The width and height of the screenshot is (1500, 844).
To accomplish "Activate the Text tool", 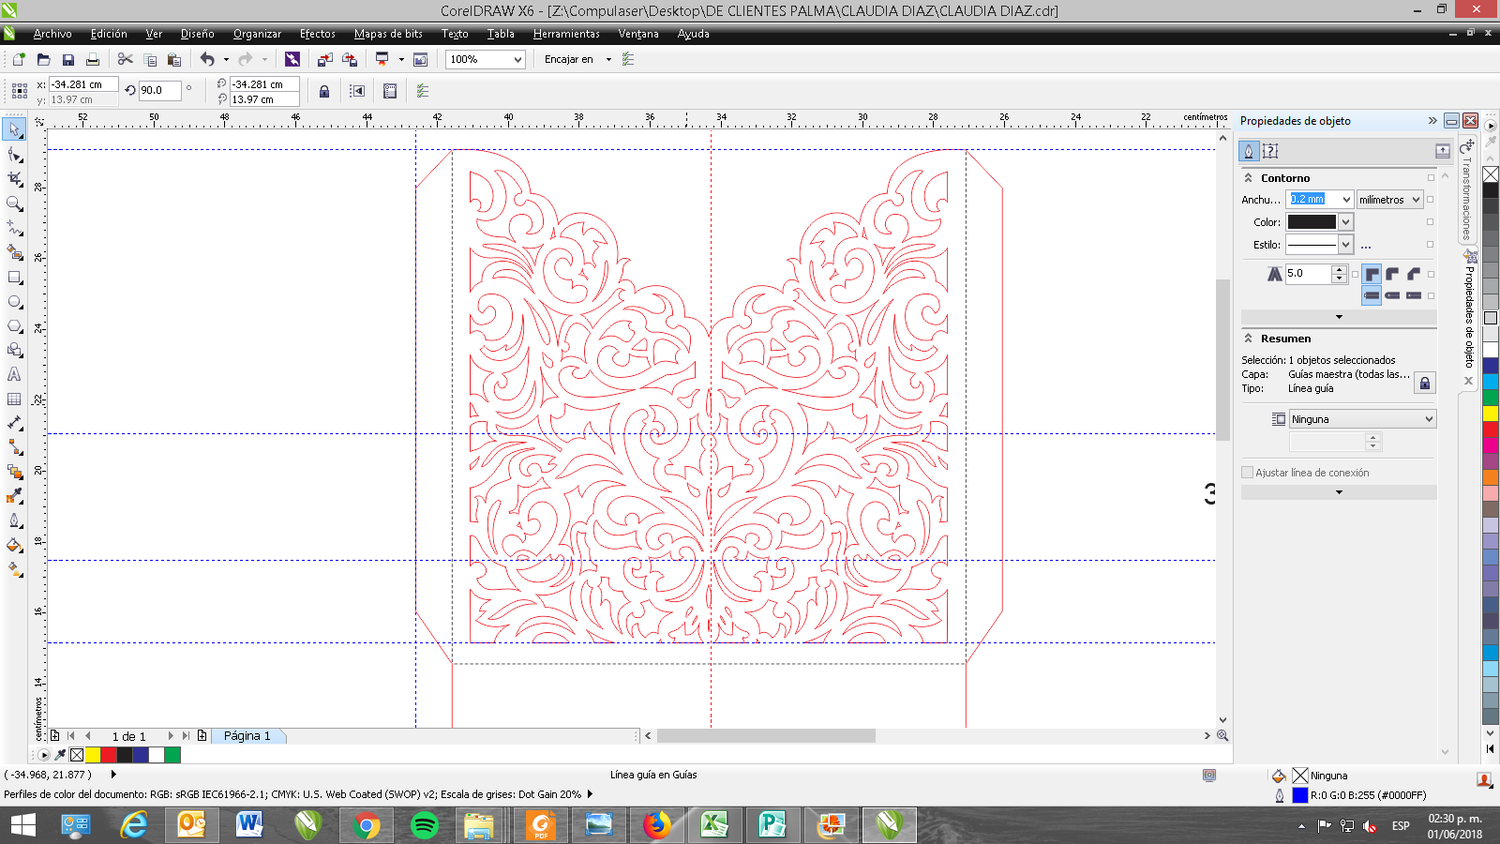I will click(x=14, y=375).
